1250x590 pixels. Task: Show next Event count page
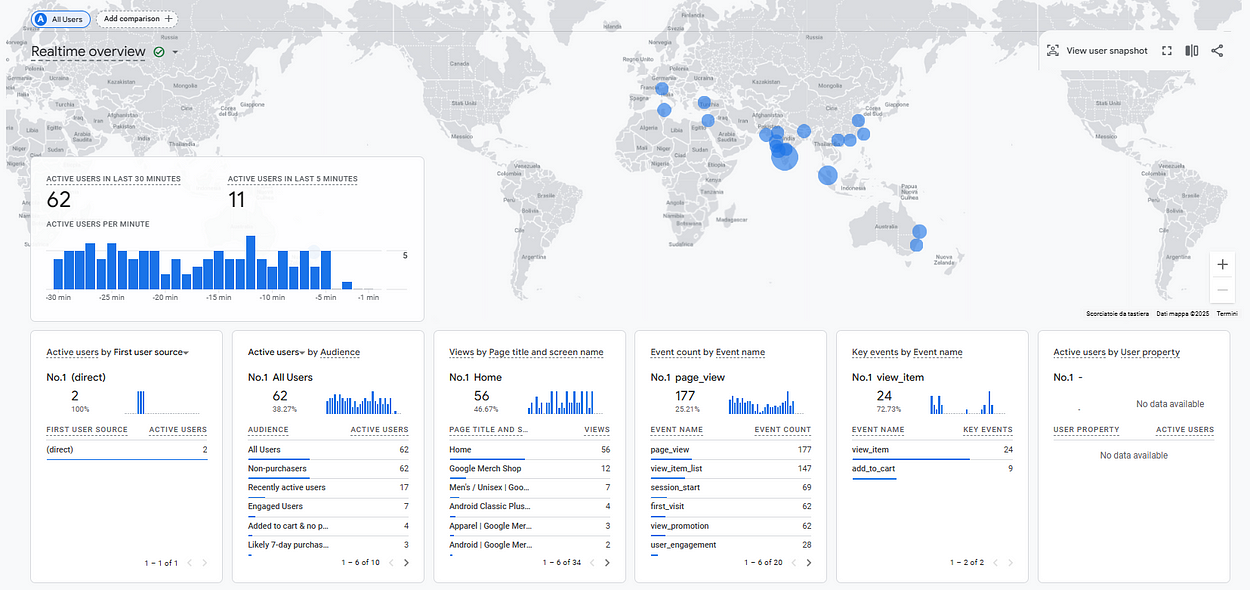809,563
